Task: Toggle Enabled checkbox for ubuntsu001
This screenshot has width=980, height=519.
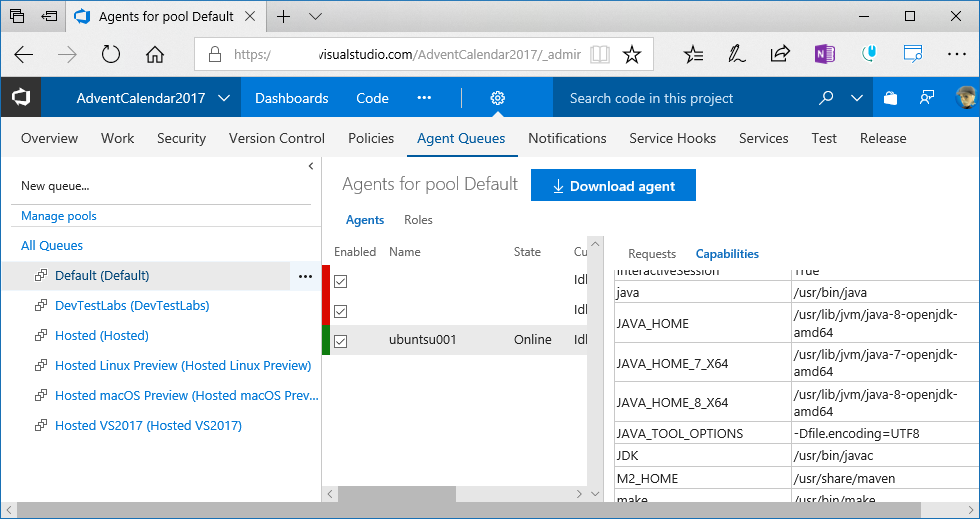Action: 341,341
